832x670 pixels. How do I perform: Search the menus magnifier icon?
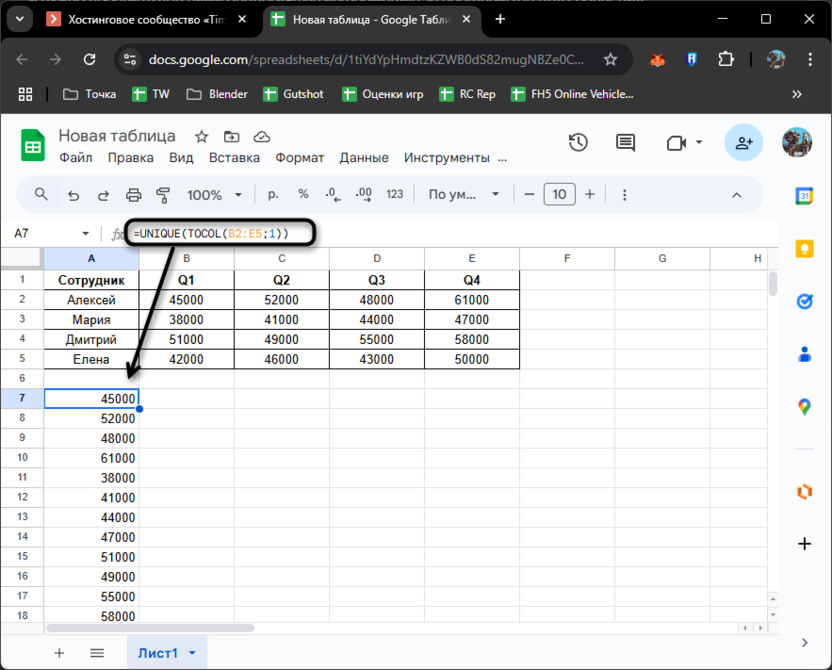coord(41,195)
